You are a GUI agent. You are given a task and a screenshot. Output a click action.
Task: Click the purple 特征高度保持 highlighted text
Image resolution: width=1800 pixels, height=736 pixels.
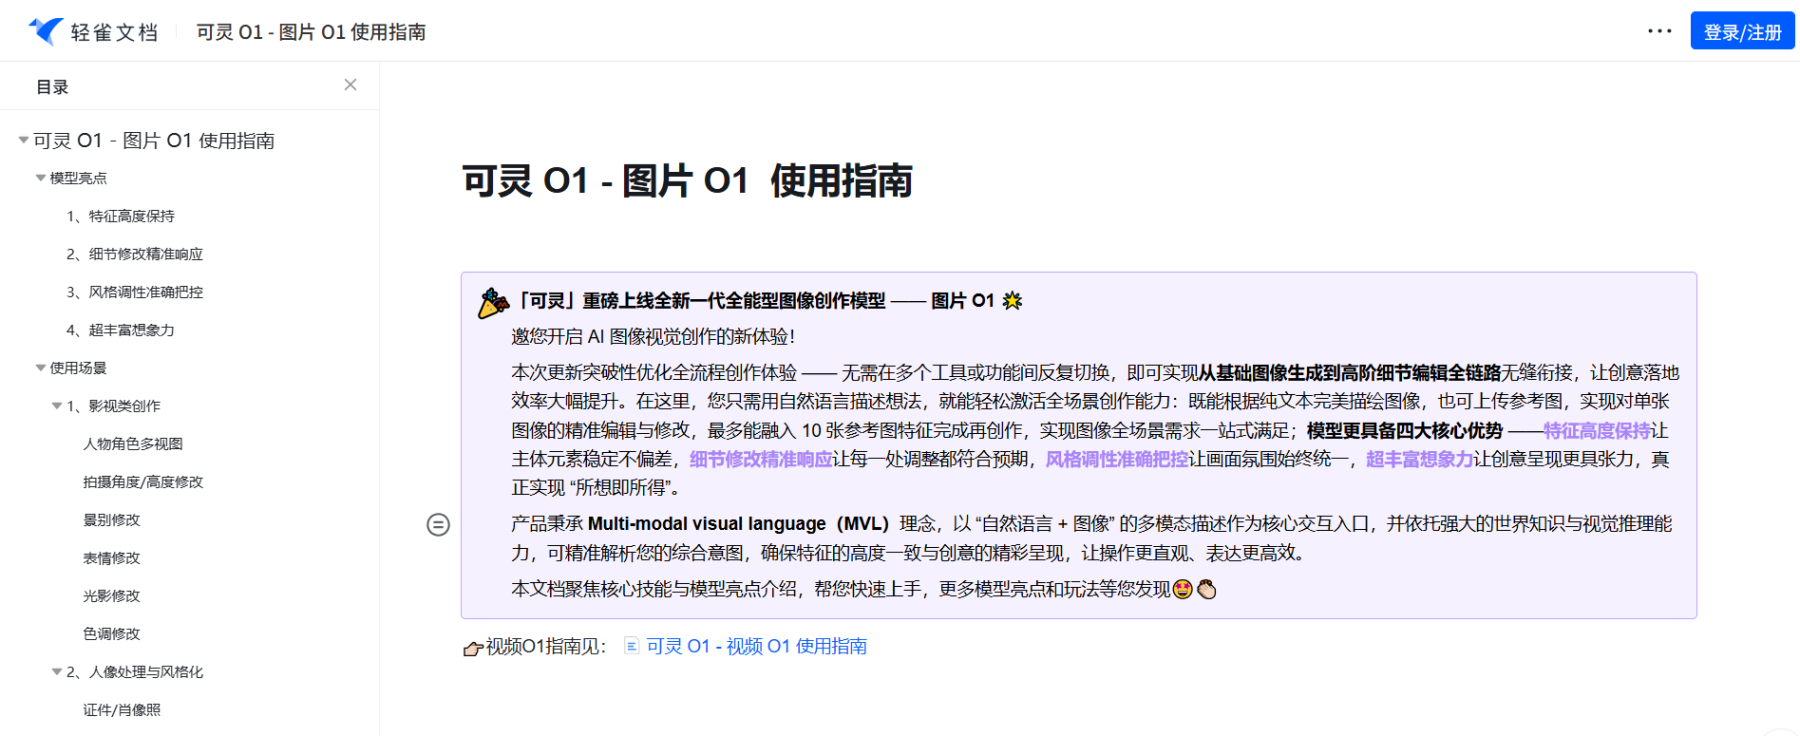1596,430
